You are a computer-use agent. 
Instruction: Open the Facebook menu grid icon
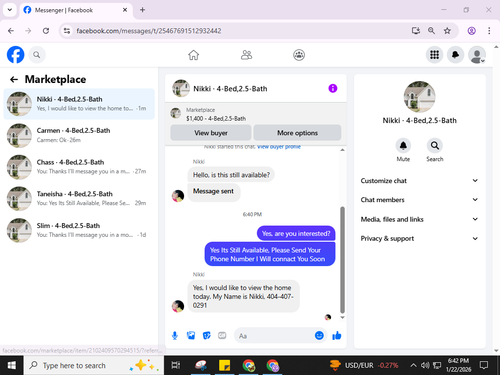click(434, 55)
